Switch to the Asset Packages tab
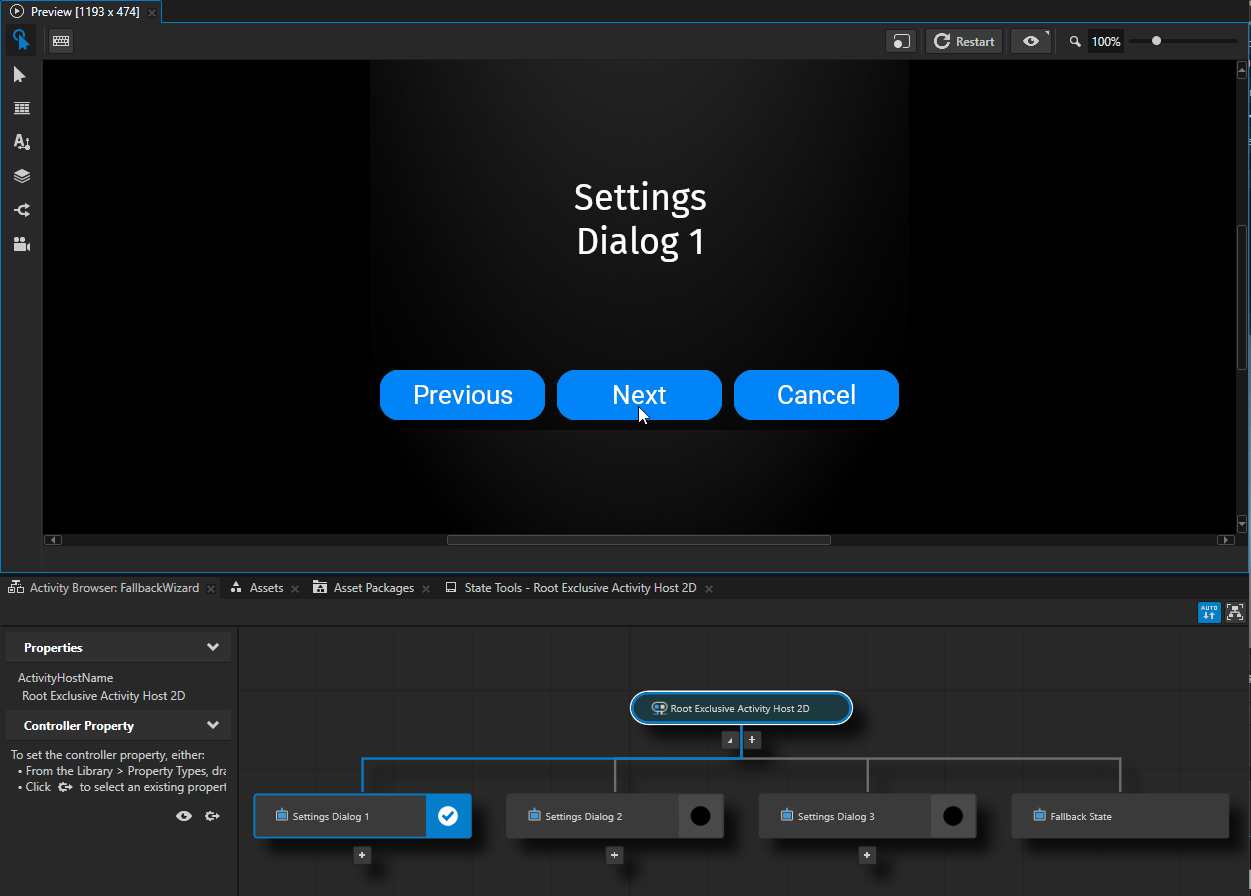Image resolution: width=1251 pixels, height=896 pixels. pyautogui.click(x=373, y=588)
